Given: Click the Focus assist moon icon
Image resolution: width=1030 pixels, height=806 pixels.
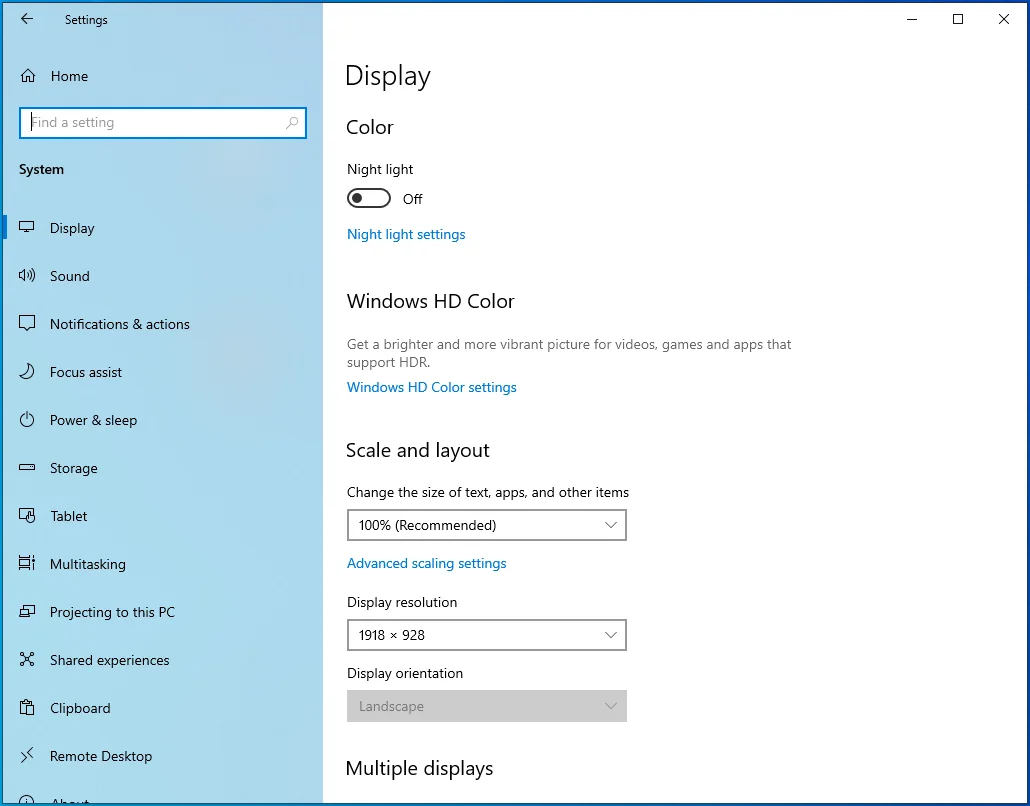Looking at the screenshot, I should (x=27, y=371).
